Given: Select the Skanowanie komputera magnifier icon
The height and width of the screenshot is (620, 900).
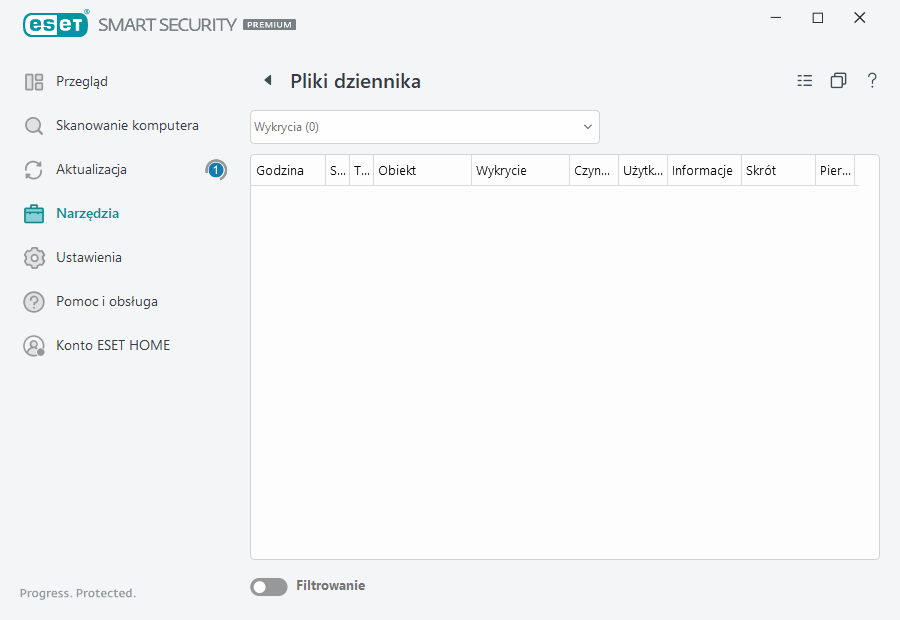Looking at the screenshot, I should [33, 125].
